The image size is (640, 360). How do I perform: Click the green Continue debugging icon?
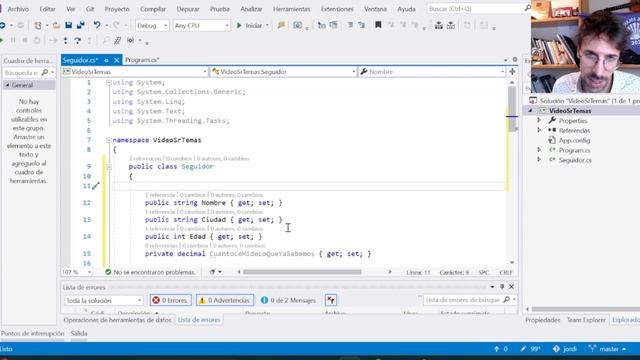(2, 40)
